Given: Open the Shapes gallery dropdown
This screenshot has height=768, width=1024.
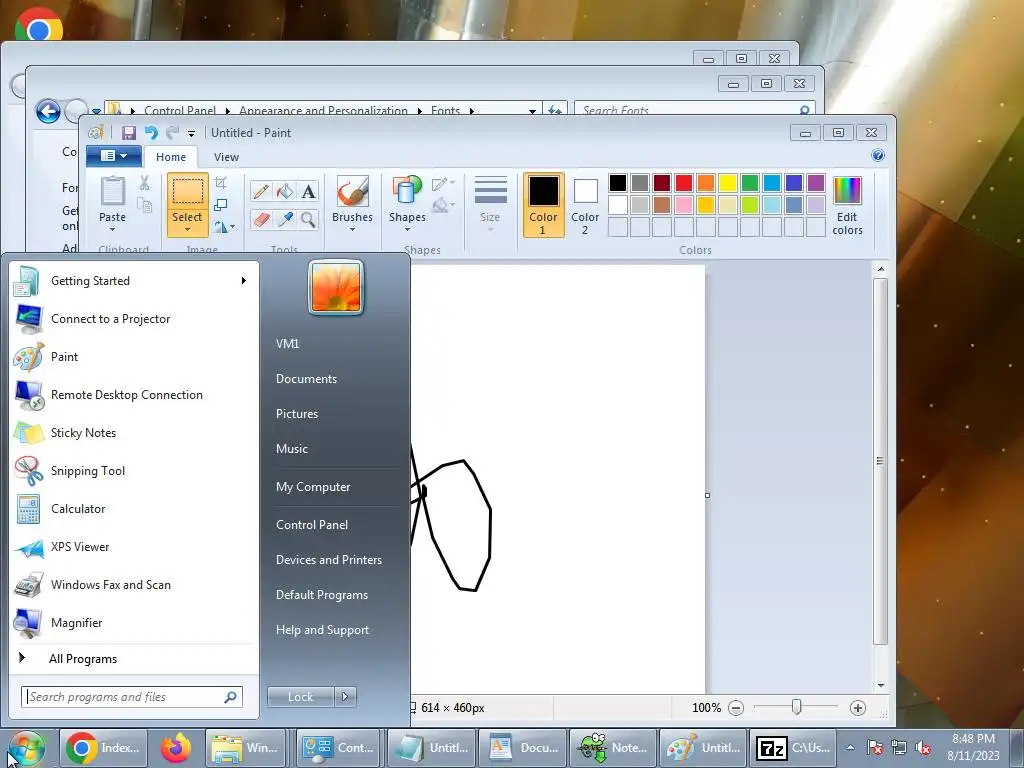Looking at the screenshot, I should coord(408,229).
